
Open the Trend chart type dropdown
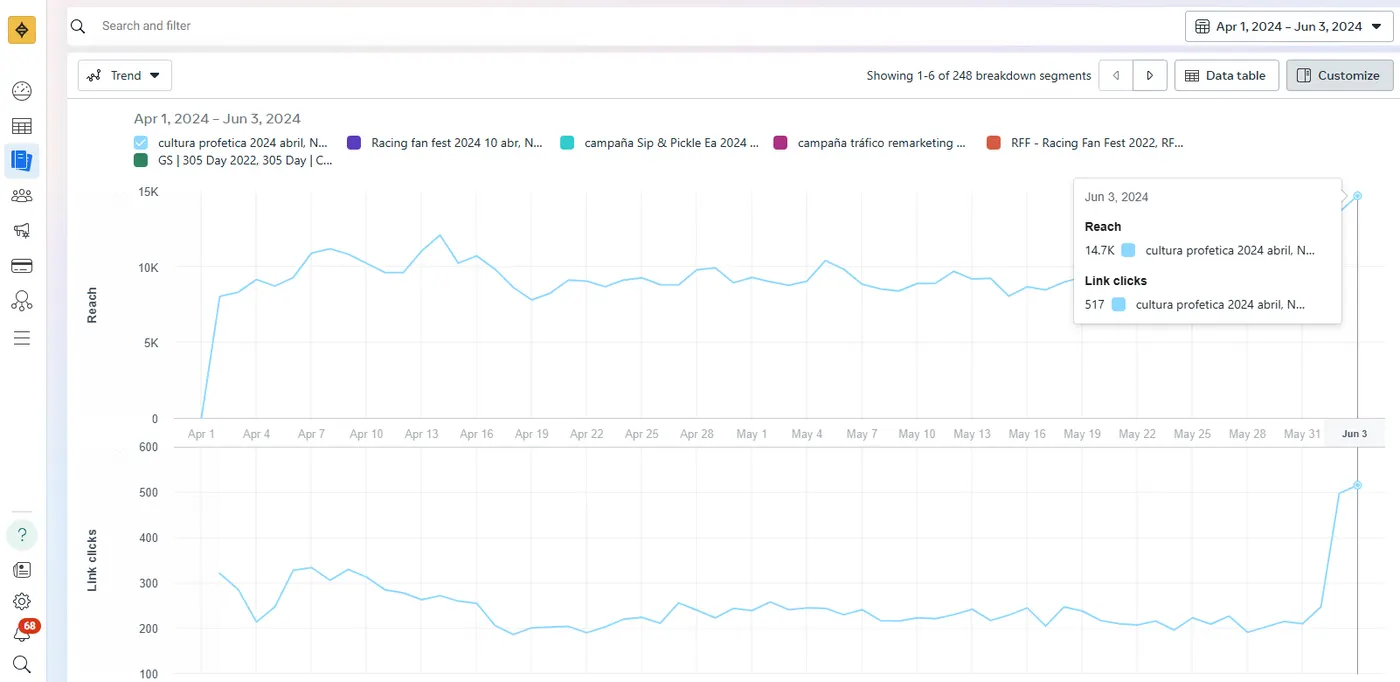(x=125, y=76)
